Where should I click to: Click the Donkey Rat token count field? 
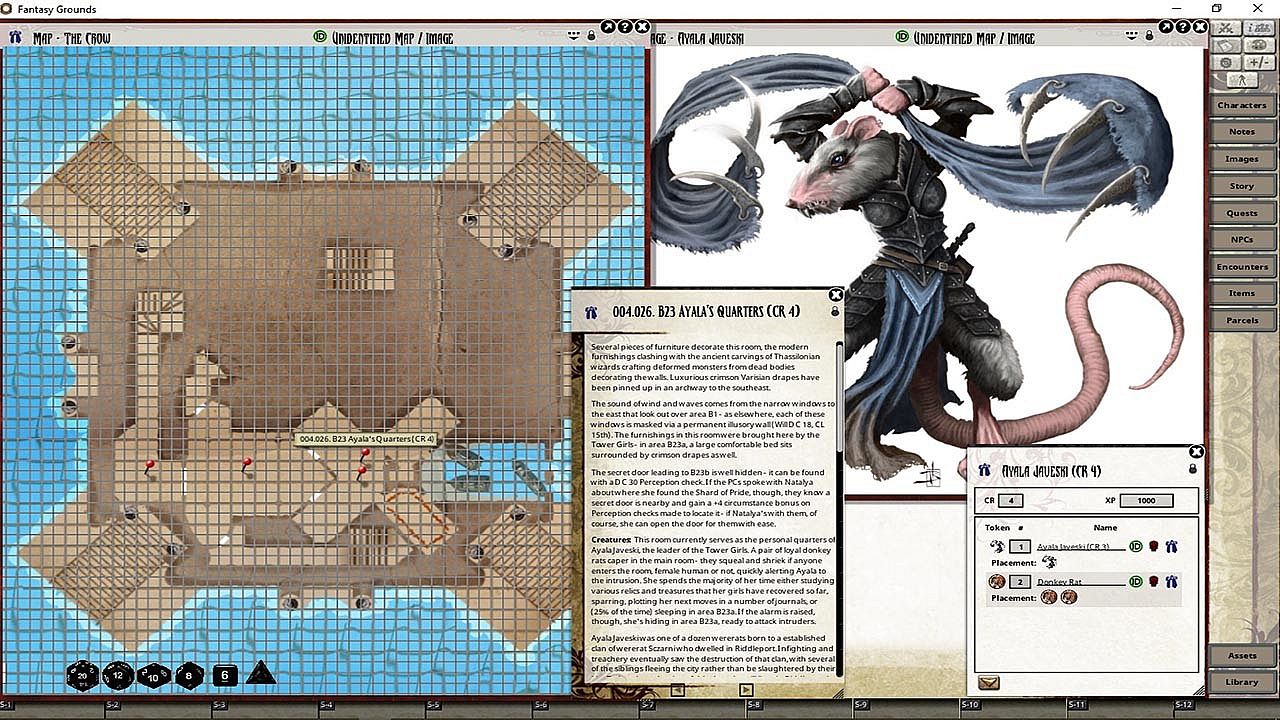tap(1020, 582)
